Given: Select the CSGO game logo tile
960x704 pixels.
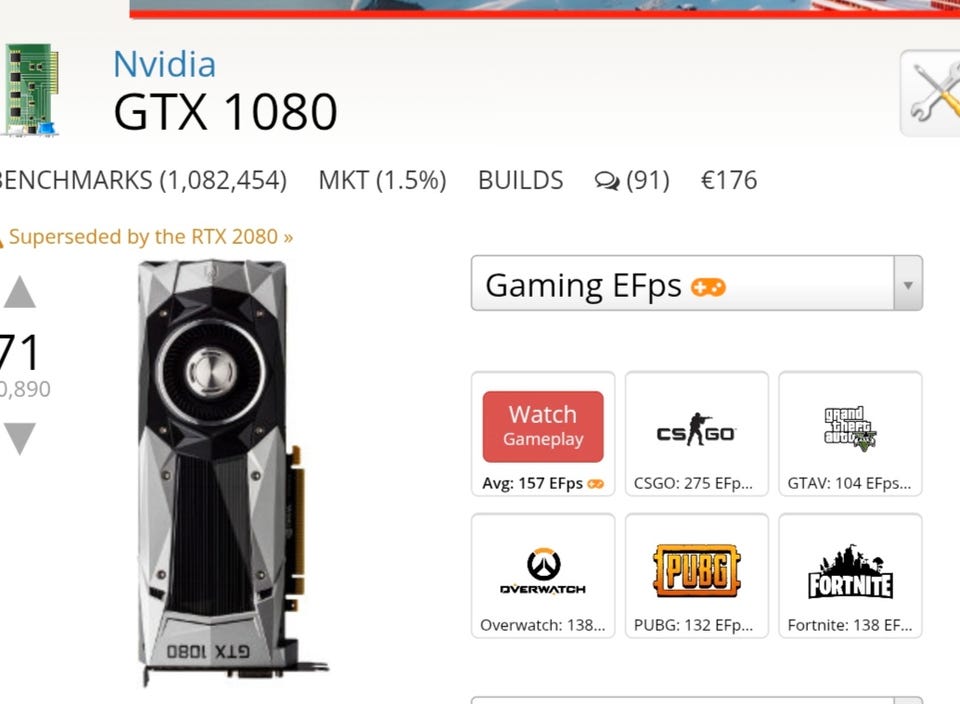Looking at the screenshot, I should pyautogui.click(x=696, y=433).
